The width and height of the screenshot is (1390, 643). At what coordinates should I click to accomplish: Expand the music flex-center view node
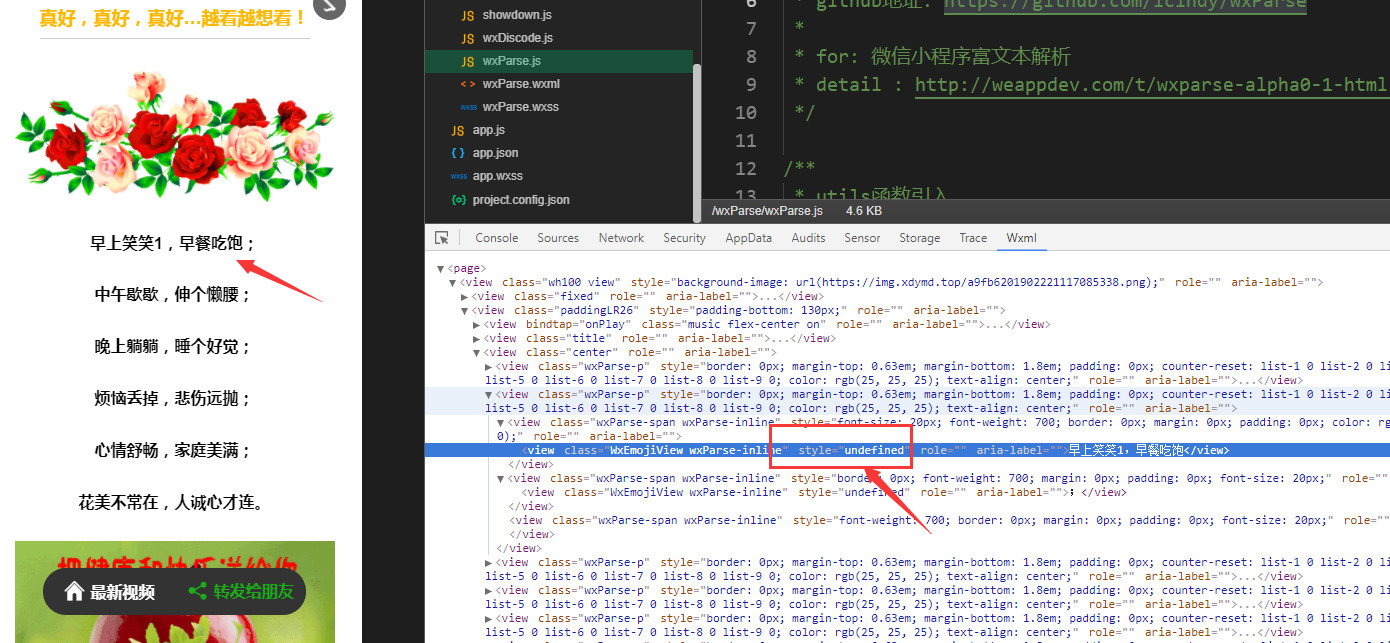[476, 324]
